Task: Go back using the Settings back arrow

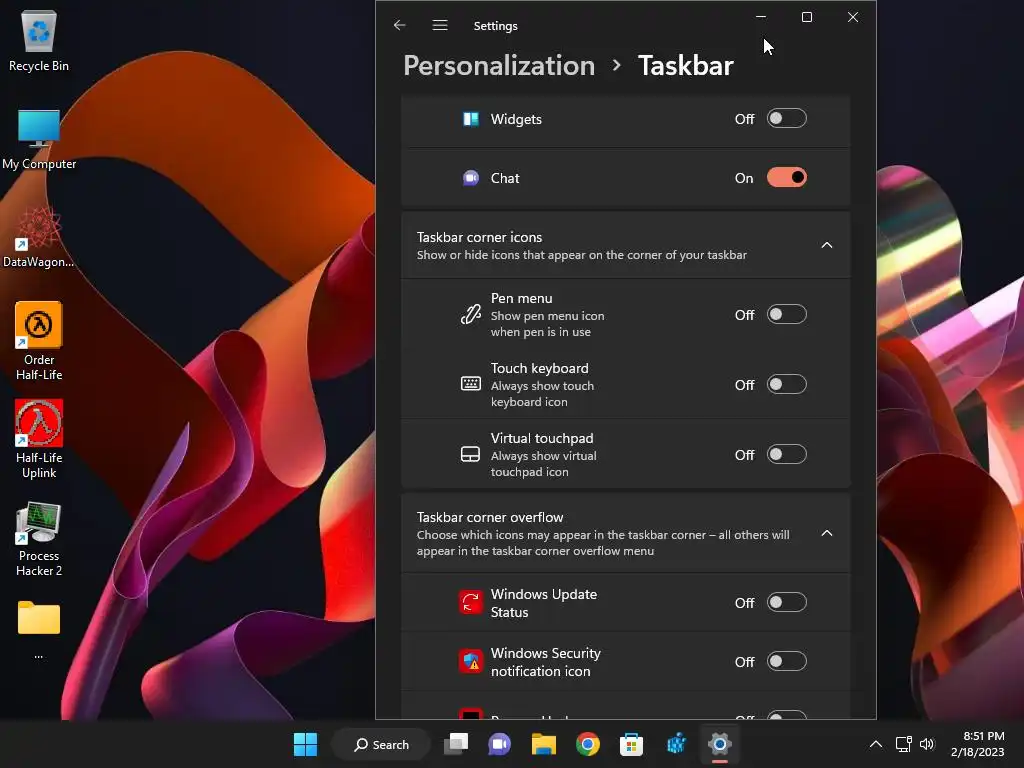Action: coord(400,25)
